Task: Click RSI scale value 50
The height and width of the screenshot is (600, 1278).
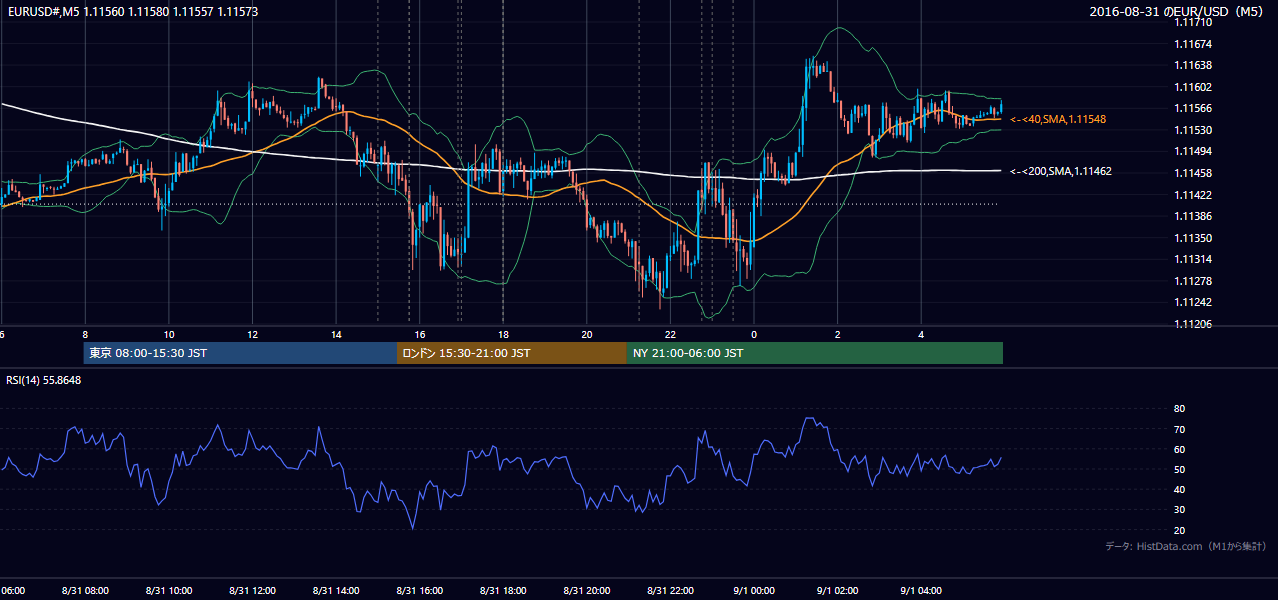Action: coord(1179,469)
